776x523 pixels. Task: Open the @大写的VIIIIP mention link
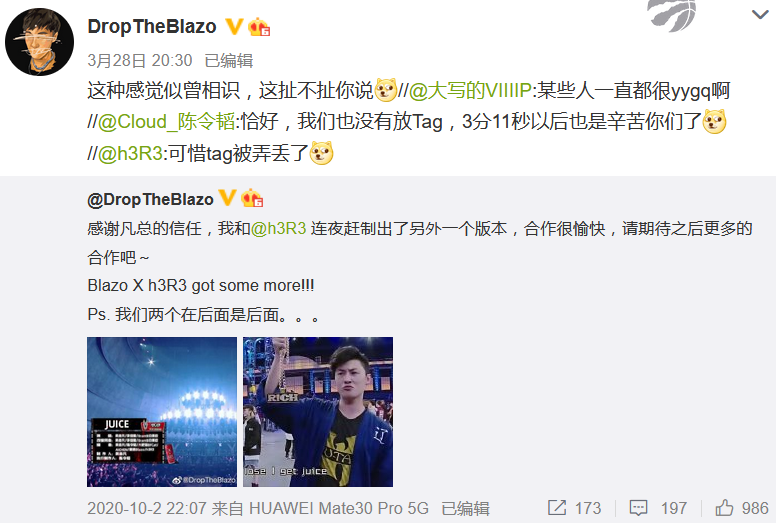point(470,91)
